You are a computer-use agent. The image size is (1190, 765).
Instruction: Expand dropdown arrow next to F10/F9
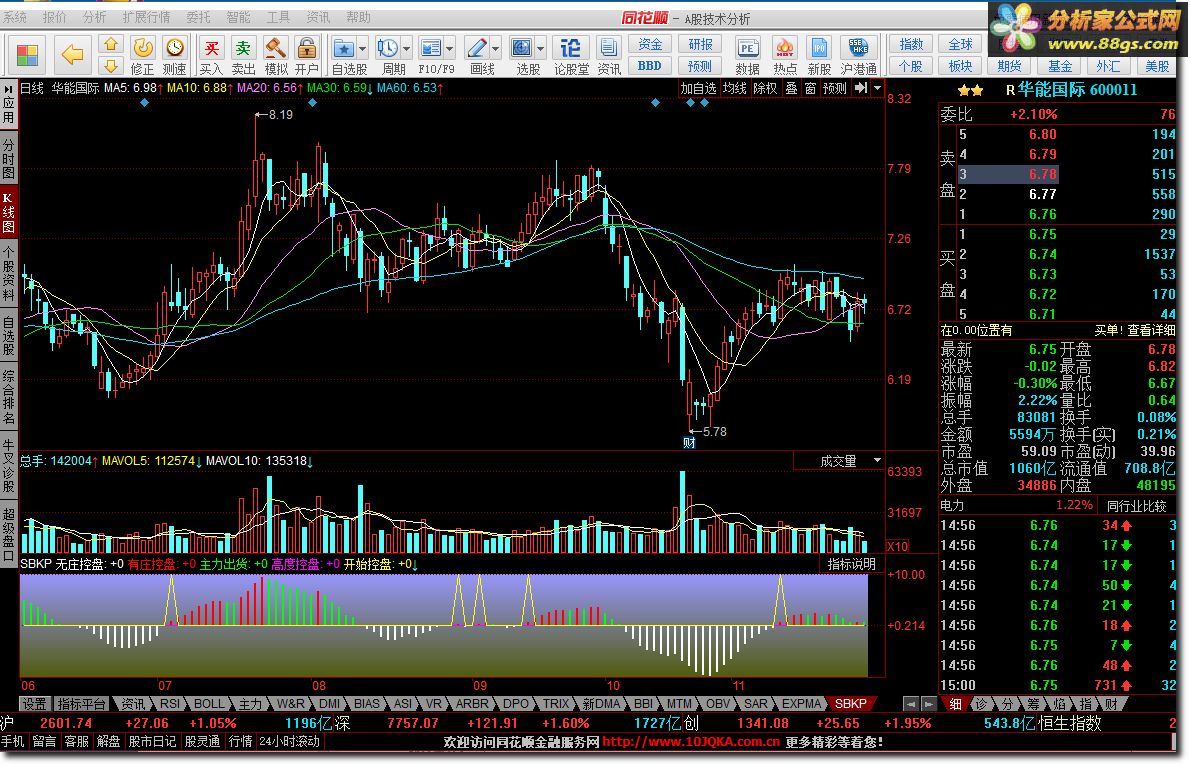click(x=450, y=49)
